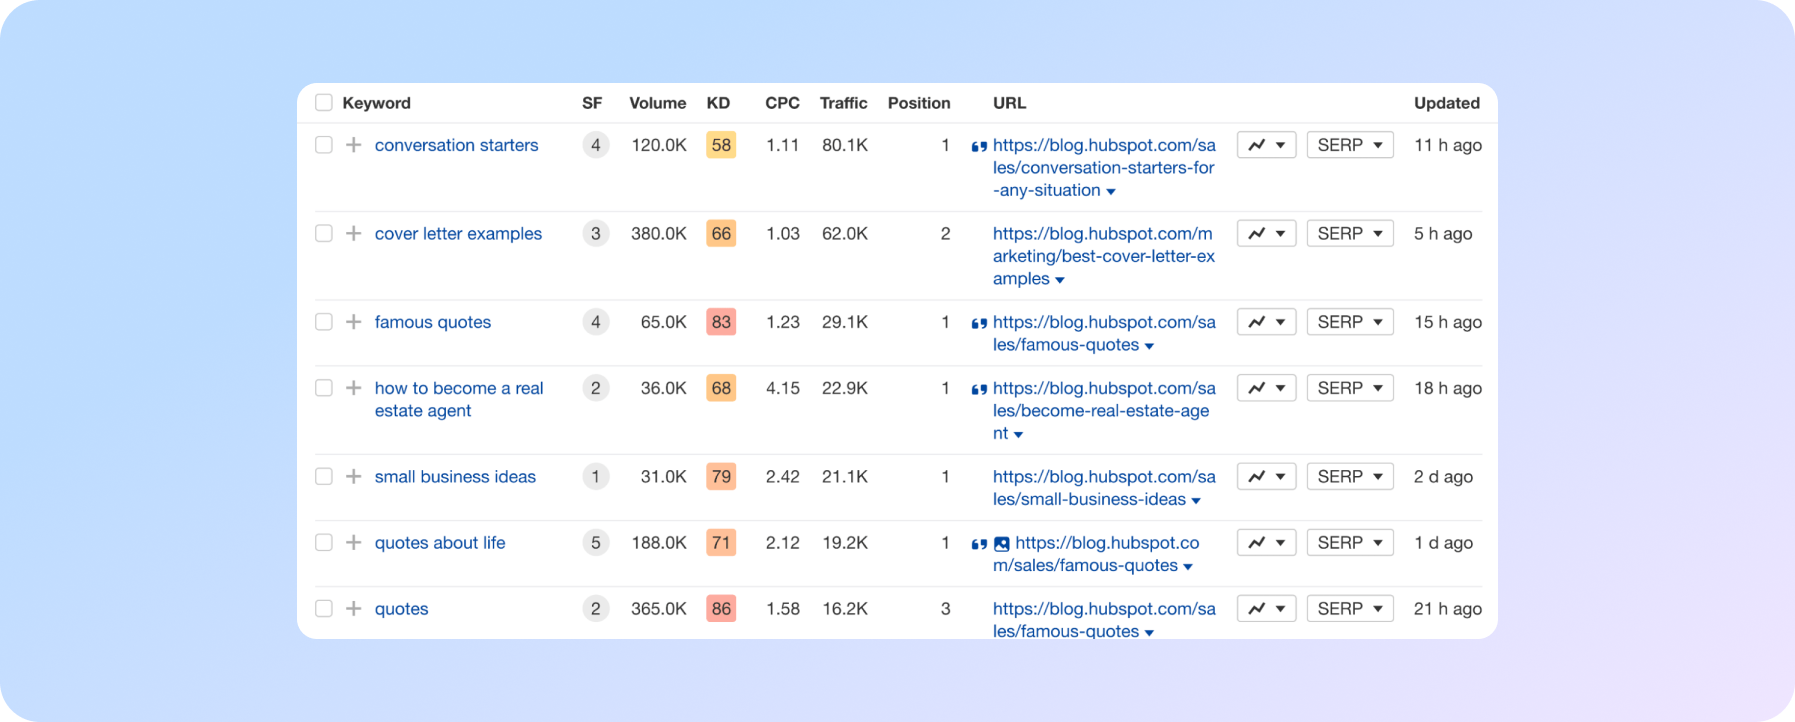Open how to become a real estate agent link
The width and height of the screenshot is (1795, 722).
click(x=459, y=399)
